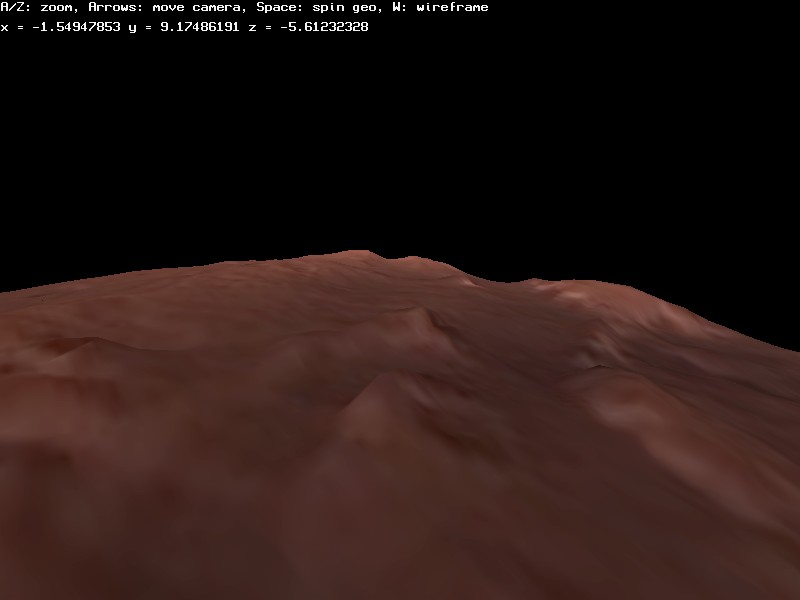Click the smooth foreground terrain at bottom center
Screen dimensions: 800x600
coord(400,540)
